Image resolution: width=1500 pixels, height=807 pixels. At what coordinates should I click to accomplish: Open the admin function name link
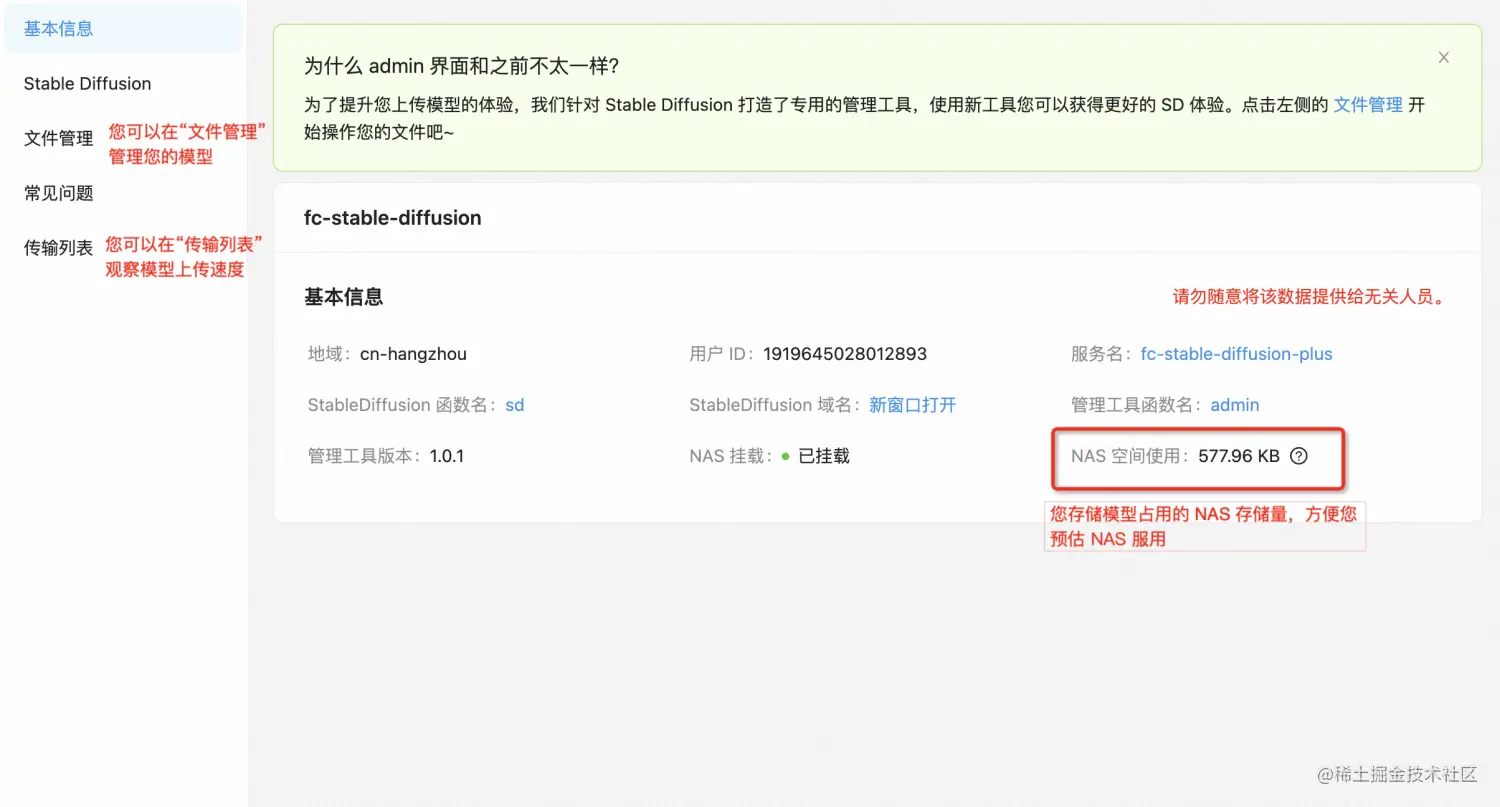(1235, 405)
